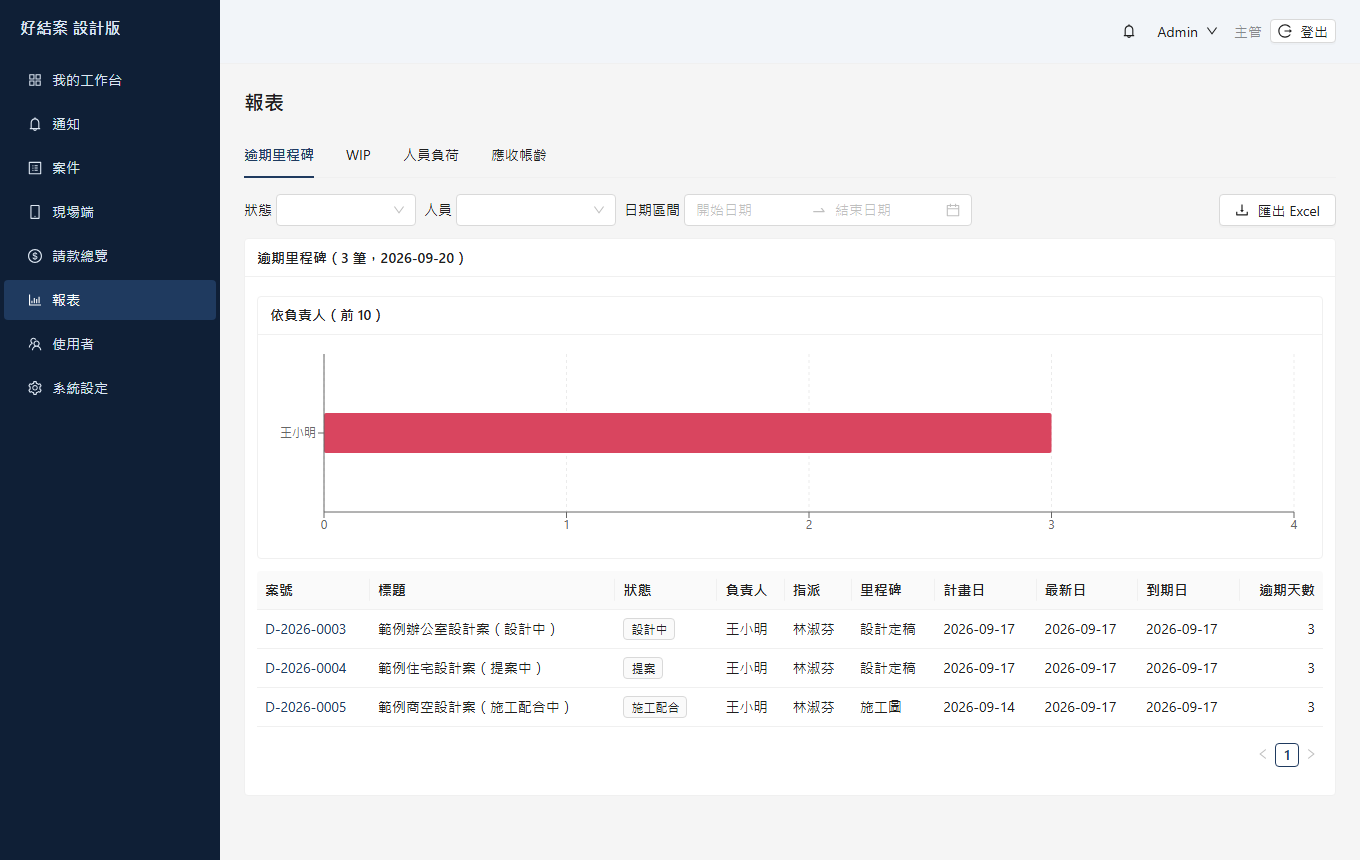This screenshot has width=1360, height=860.
Task: Switch to the 應收帳齡 tab
Action: tap(519, 155)
